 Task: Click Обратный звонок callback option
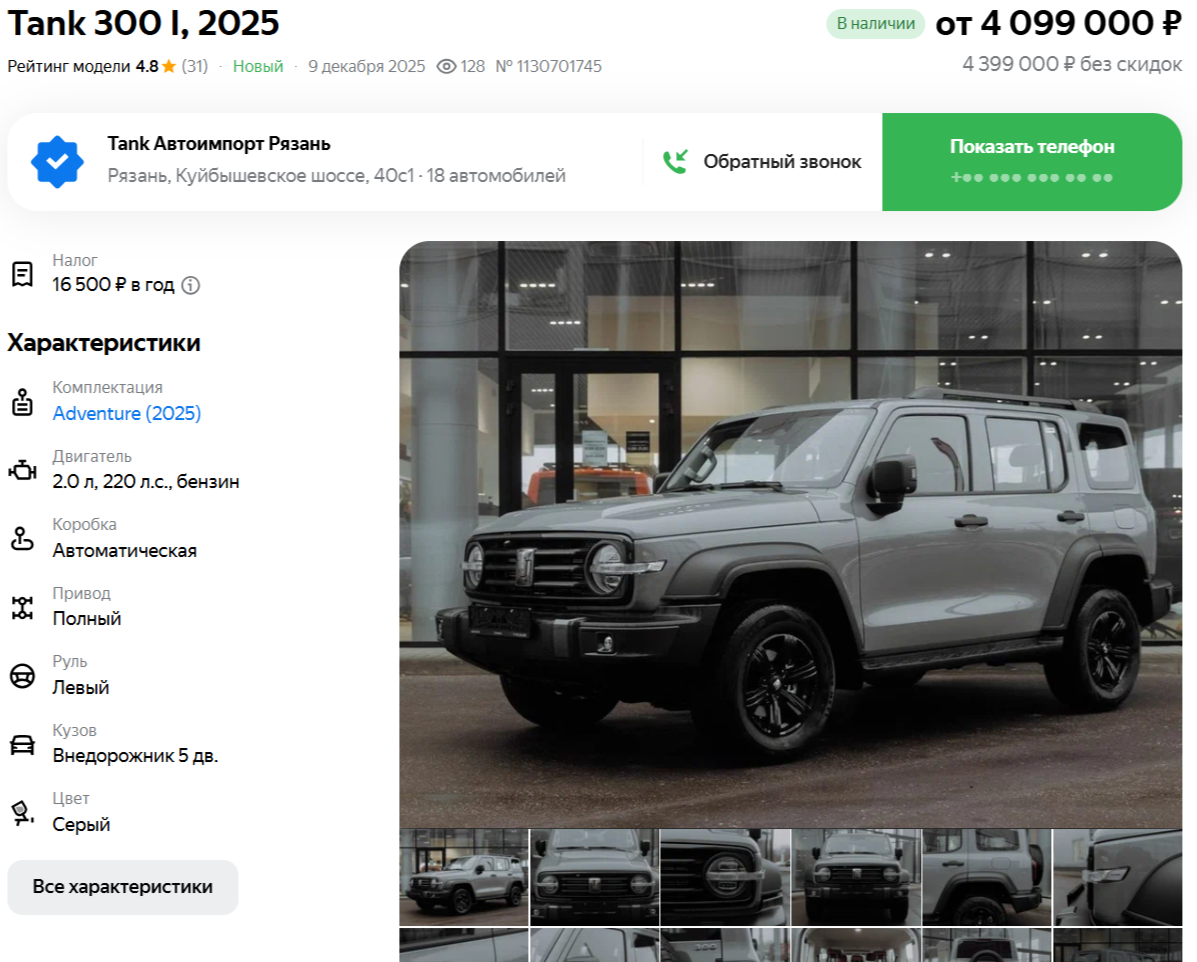(x=762, y=162)
